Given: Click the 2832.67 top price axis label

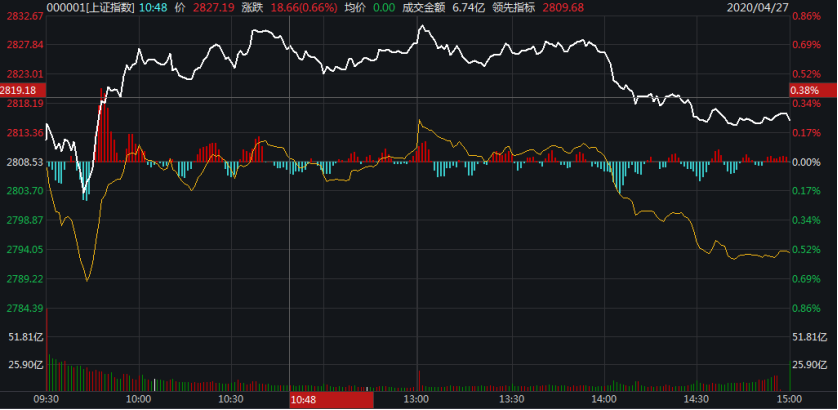Looking at the screenshot, I should 22,17.
